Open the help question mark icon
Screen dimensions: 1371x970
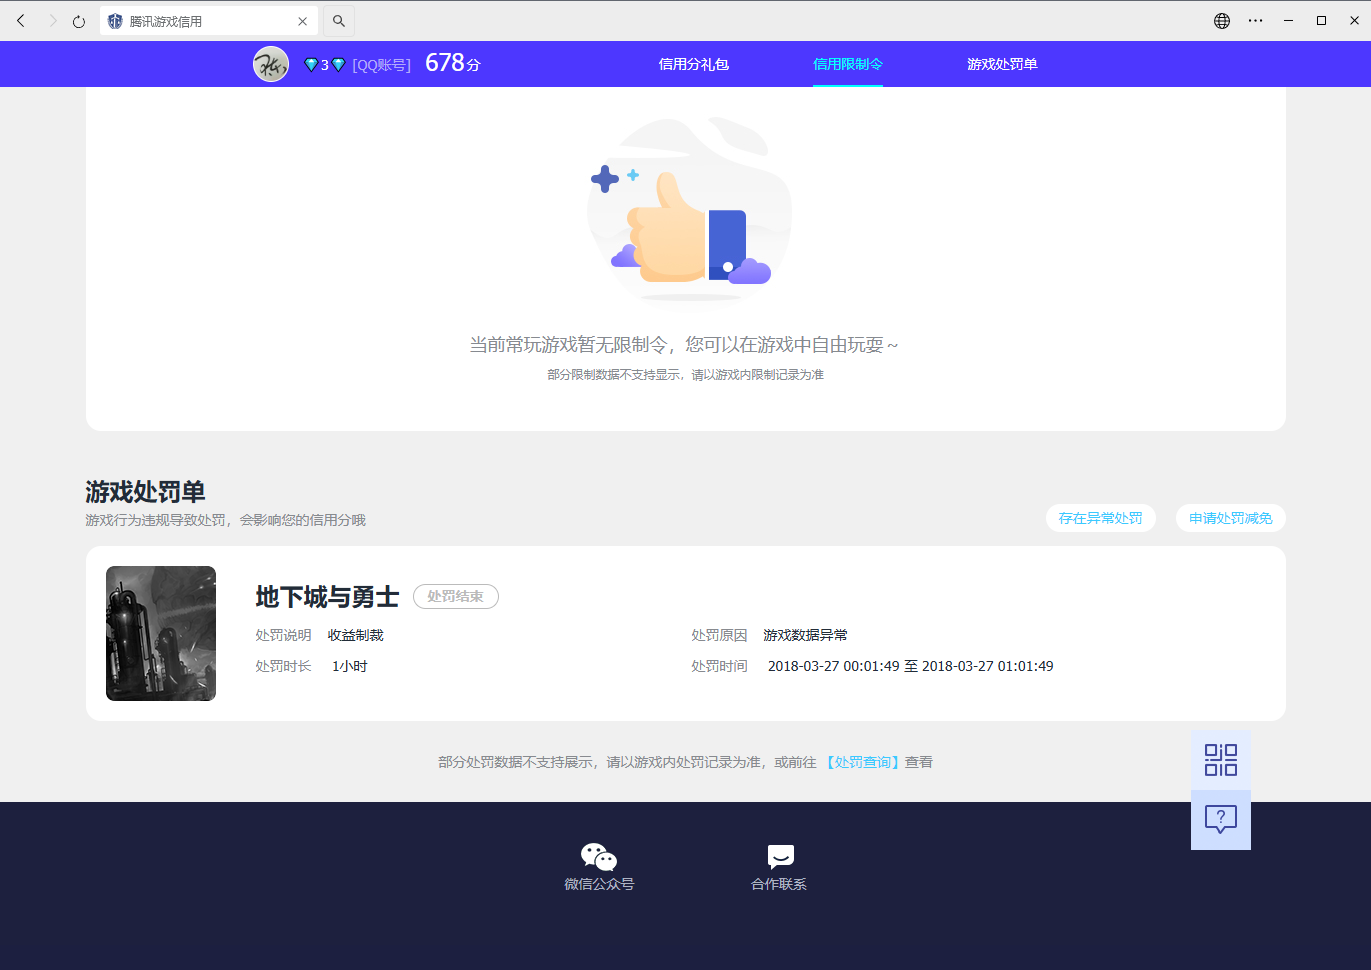click(1220, 819)
